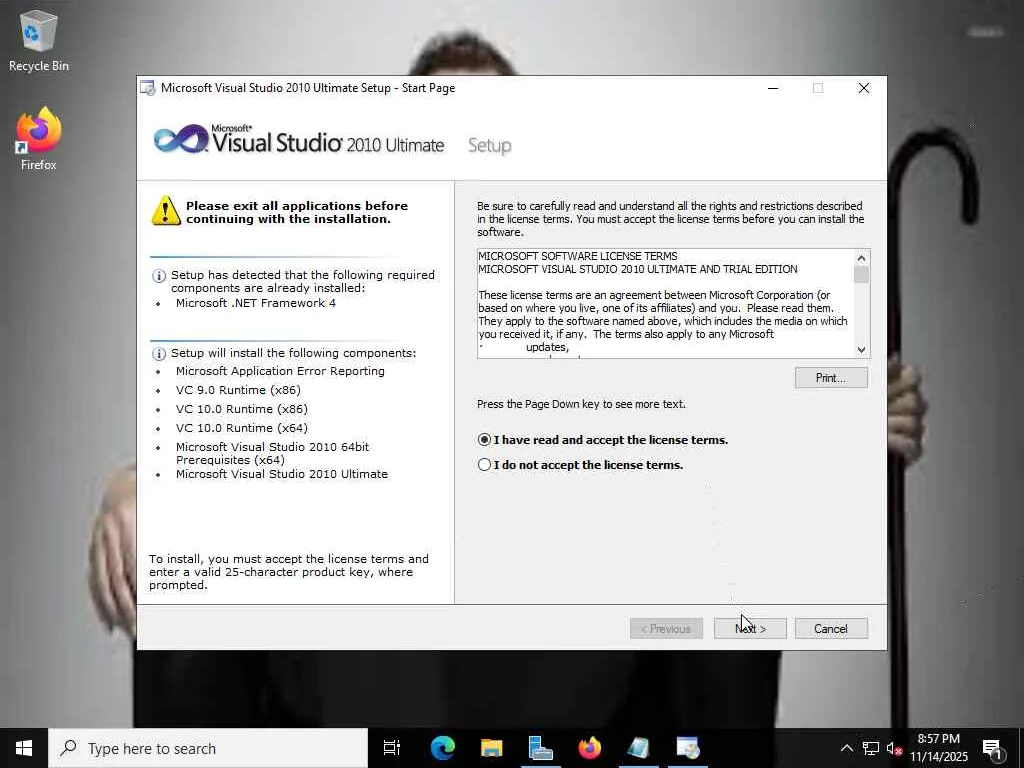Click the 'Setup' header label

[490, 145]
